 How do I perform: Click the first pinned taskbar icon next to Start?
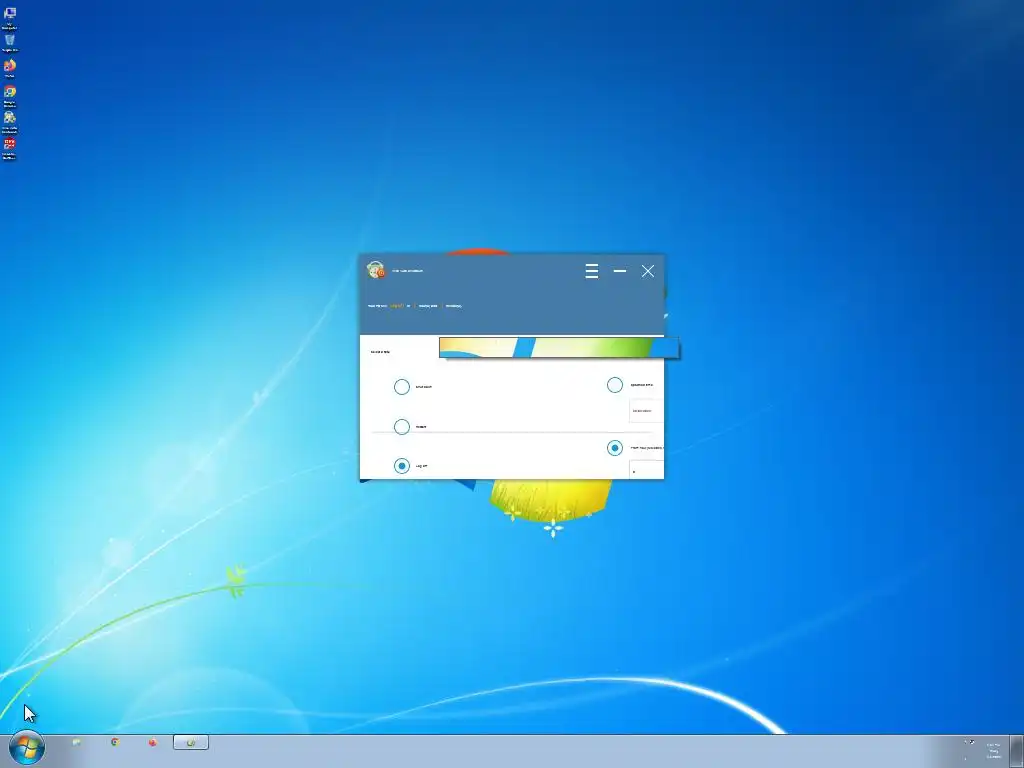76,743
